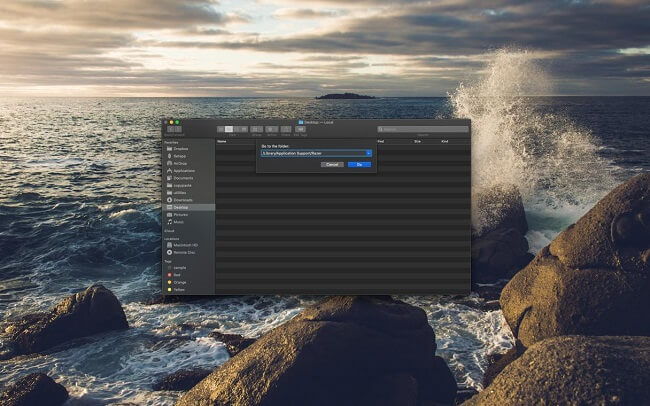
Task: Click the Music note icon in sidebar
Action: tap(170, 222)
